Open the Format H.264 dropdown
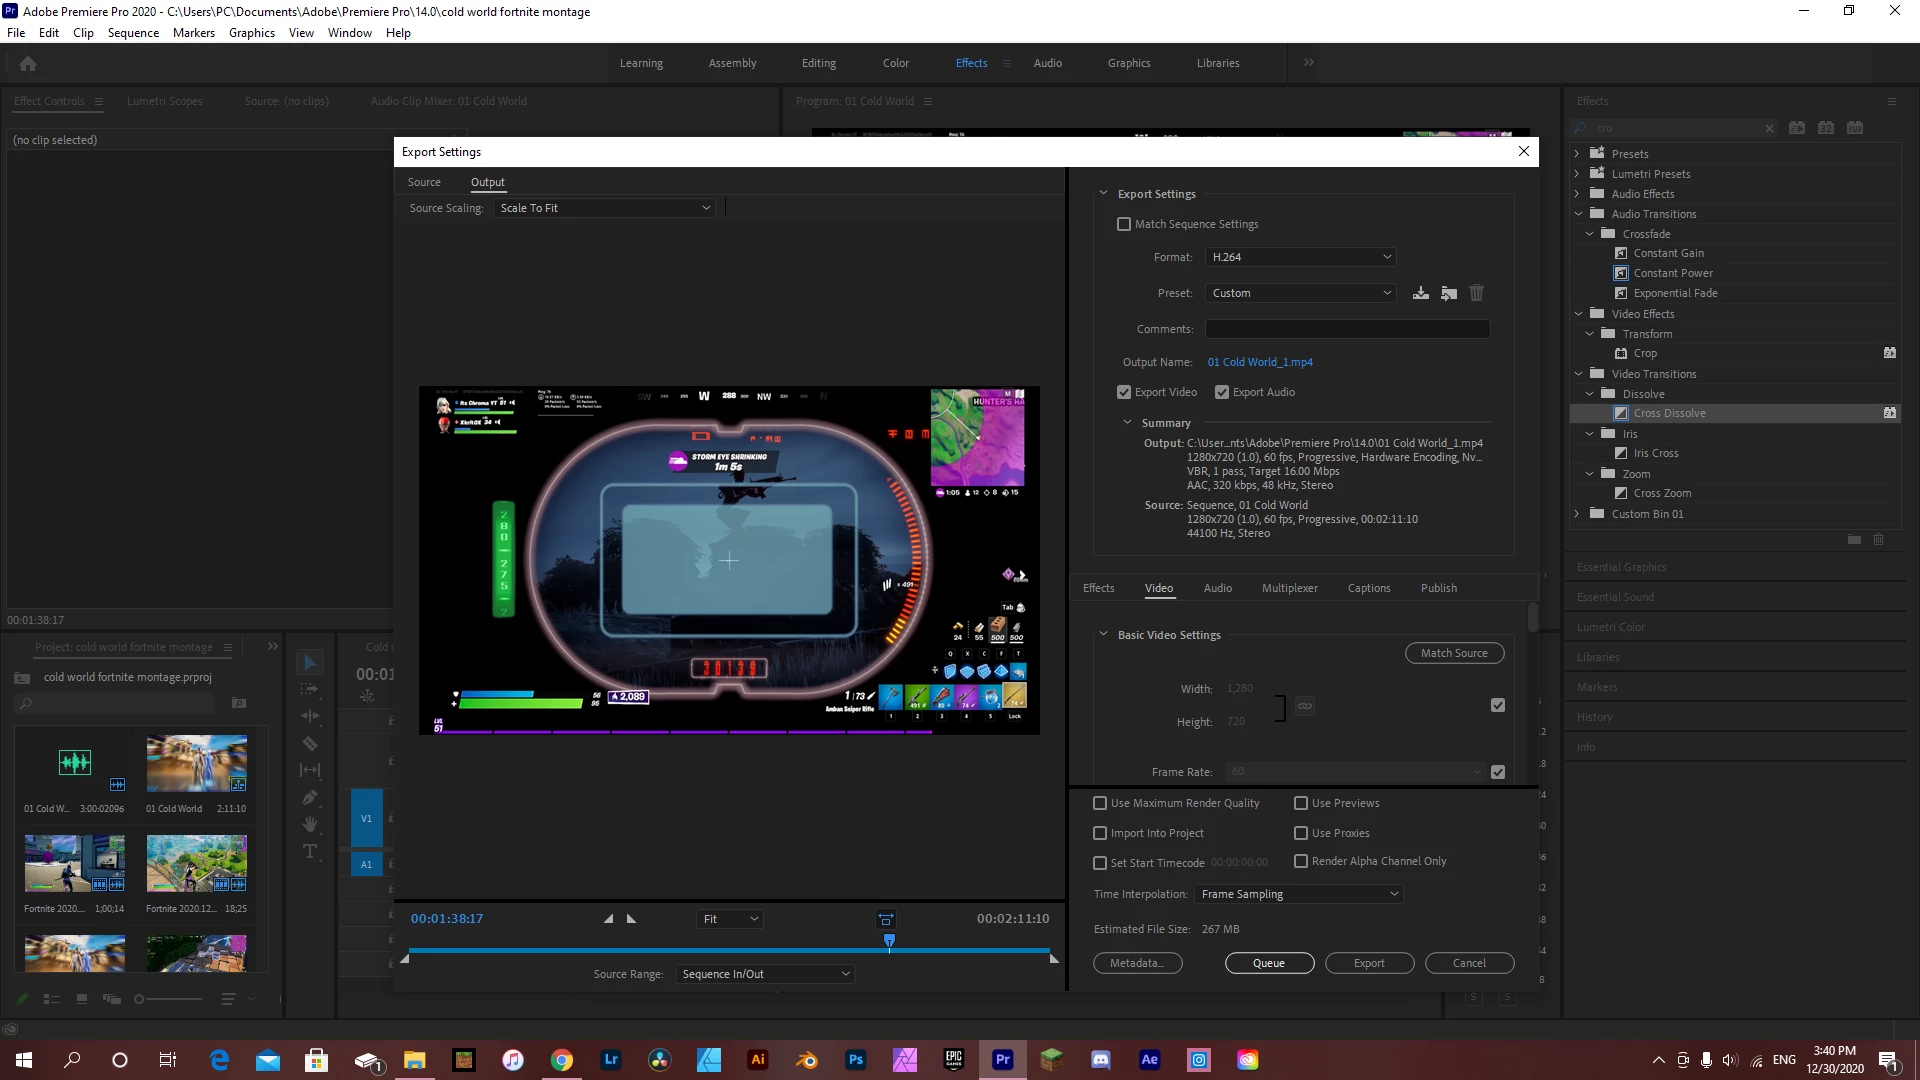The height and width of the screenshot is (1080, 1920). [x=1300, y=257]
